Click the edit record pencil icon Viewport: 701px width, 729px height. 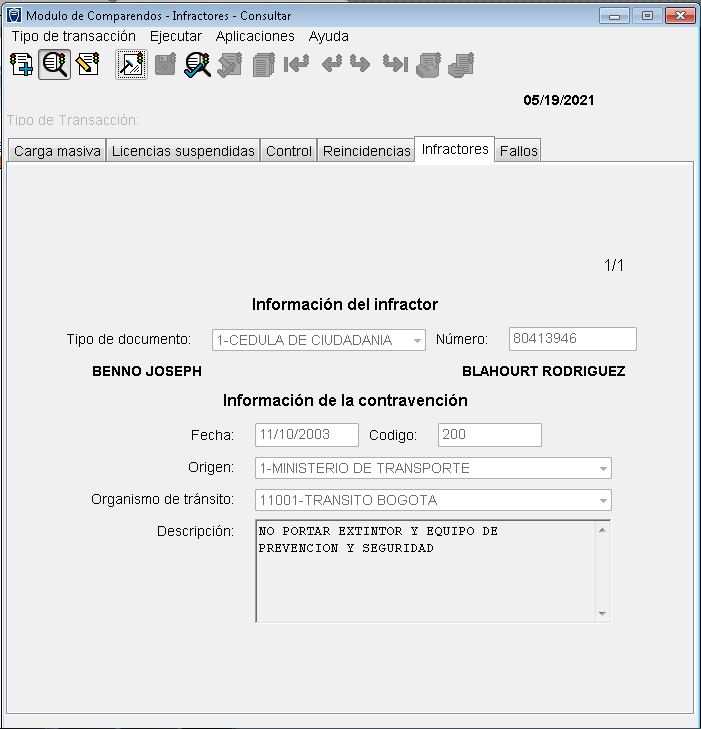click(x=88, y=65)
